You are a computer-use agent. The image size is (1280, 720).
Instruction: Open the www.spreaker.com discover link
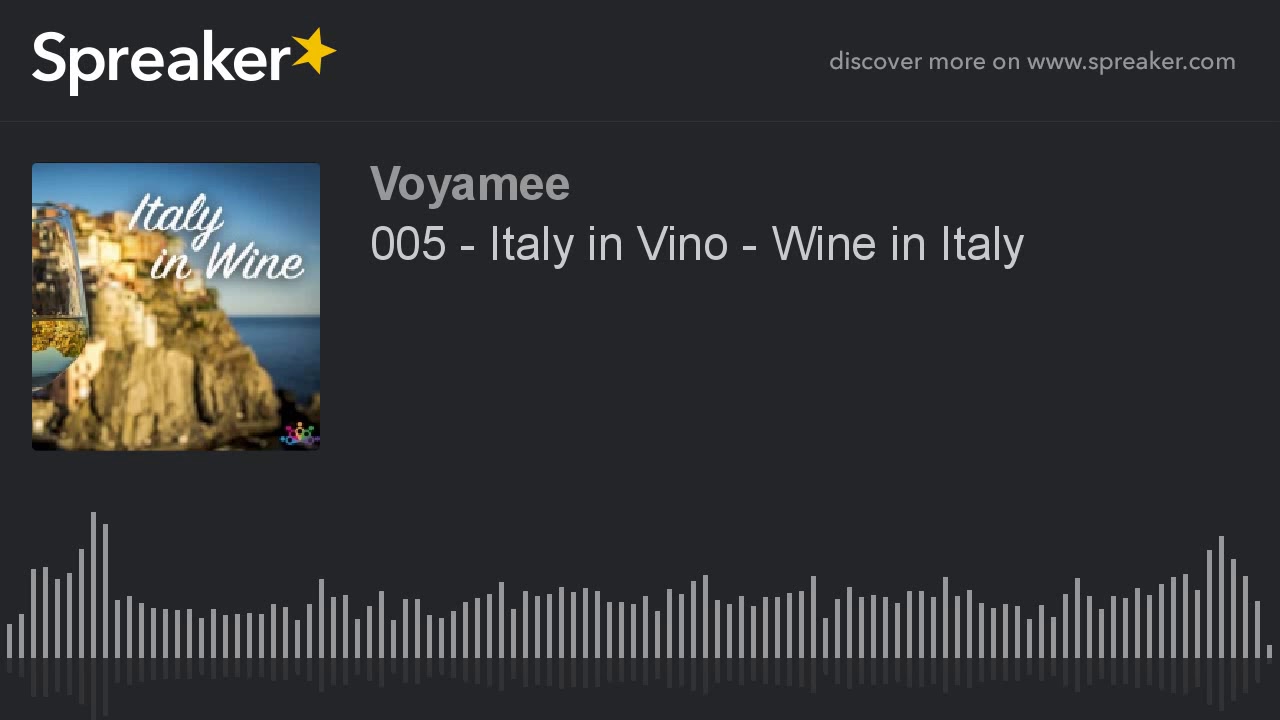pos(1131,62)
